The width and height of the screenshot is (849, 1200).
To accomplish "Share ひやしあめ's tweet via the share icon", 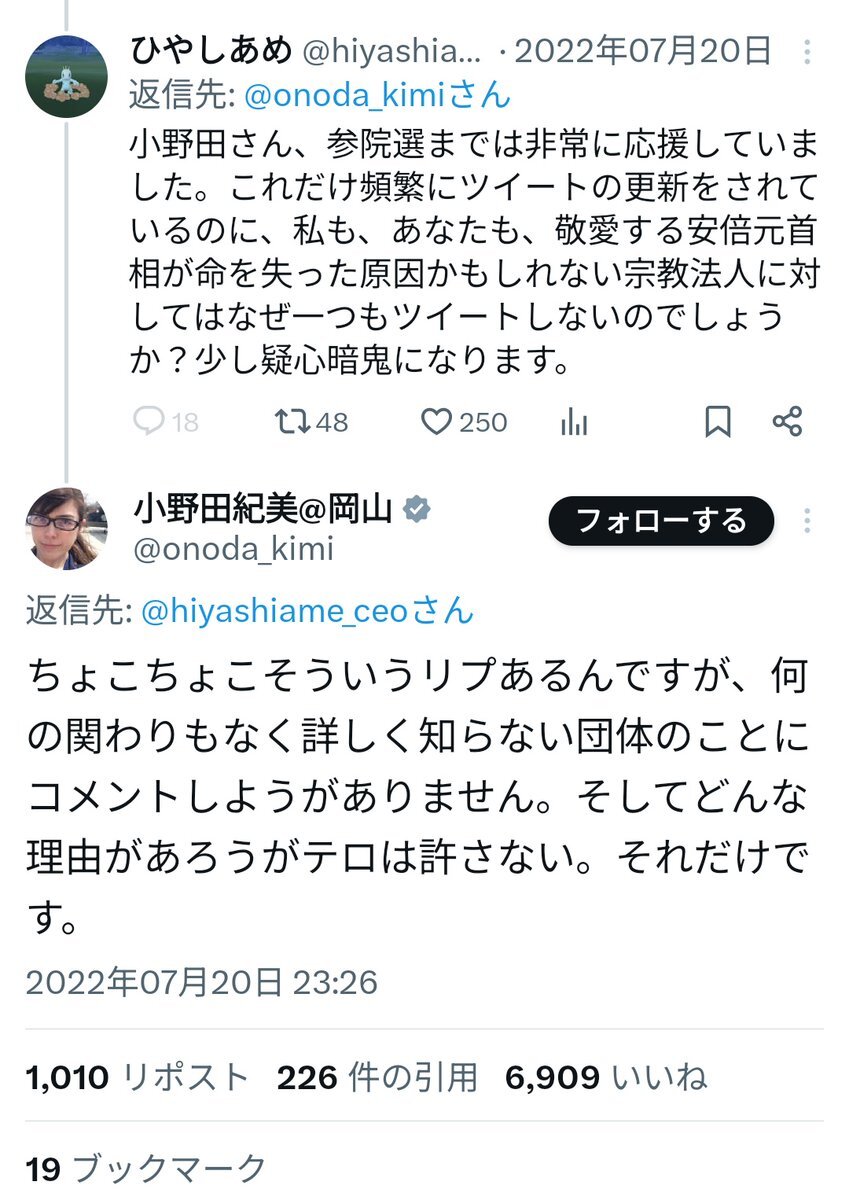I will pyautogui.click(x=788, y=423).
